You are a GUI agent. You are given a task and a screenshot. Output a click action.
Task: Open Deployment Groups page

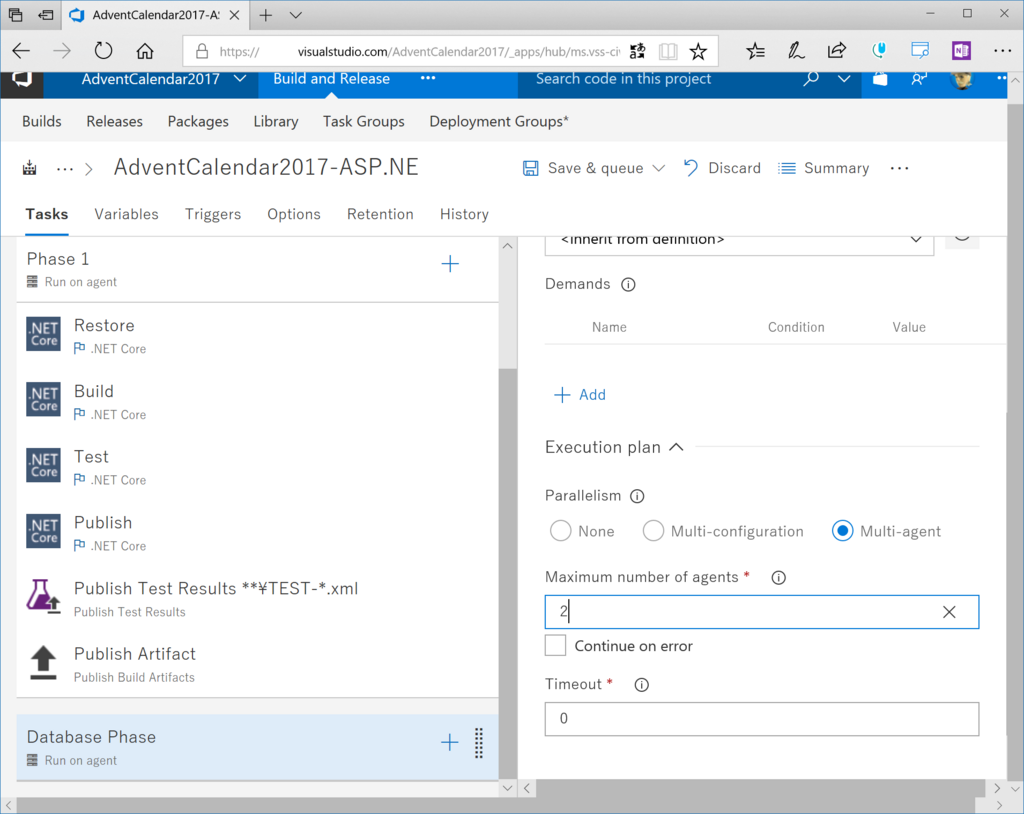[x=499, y=122]
